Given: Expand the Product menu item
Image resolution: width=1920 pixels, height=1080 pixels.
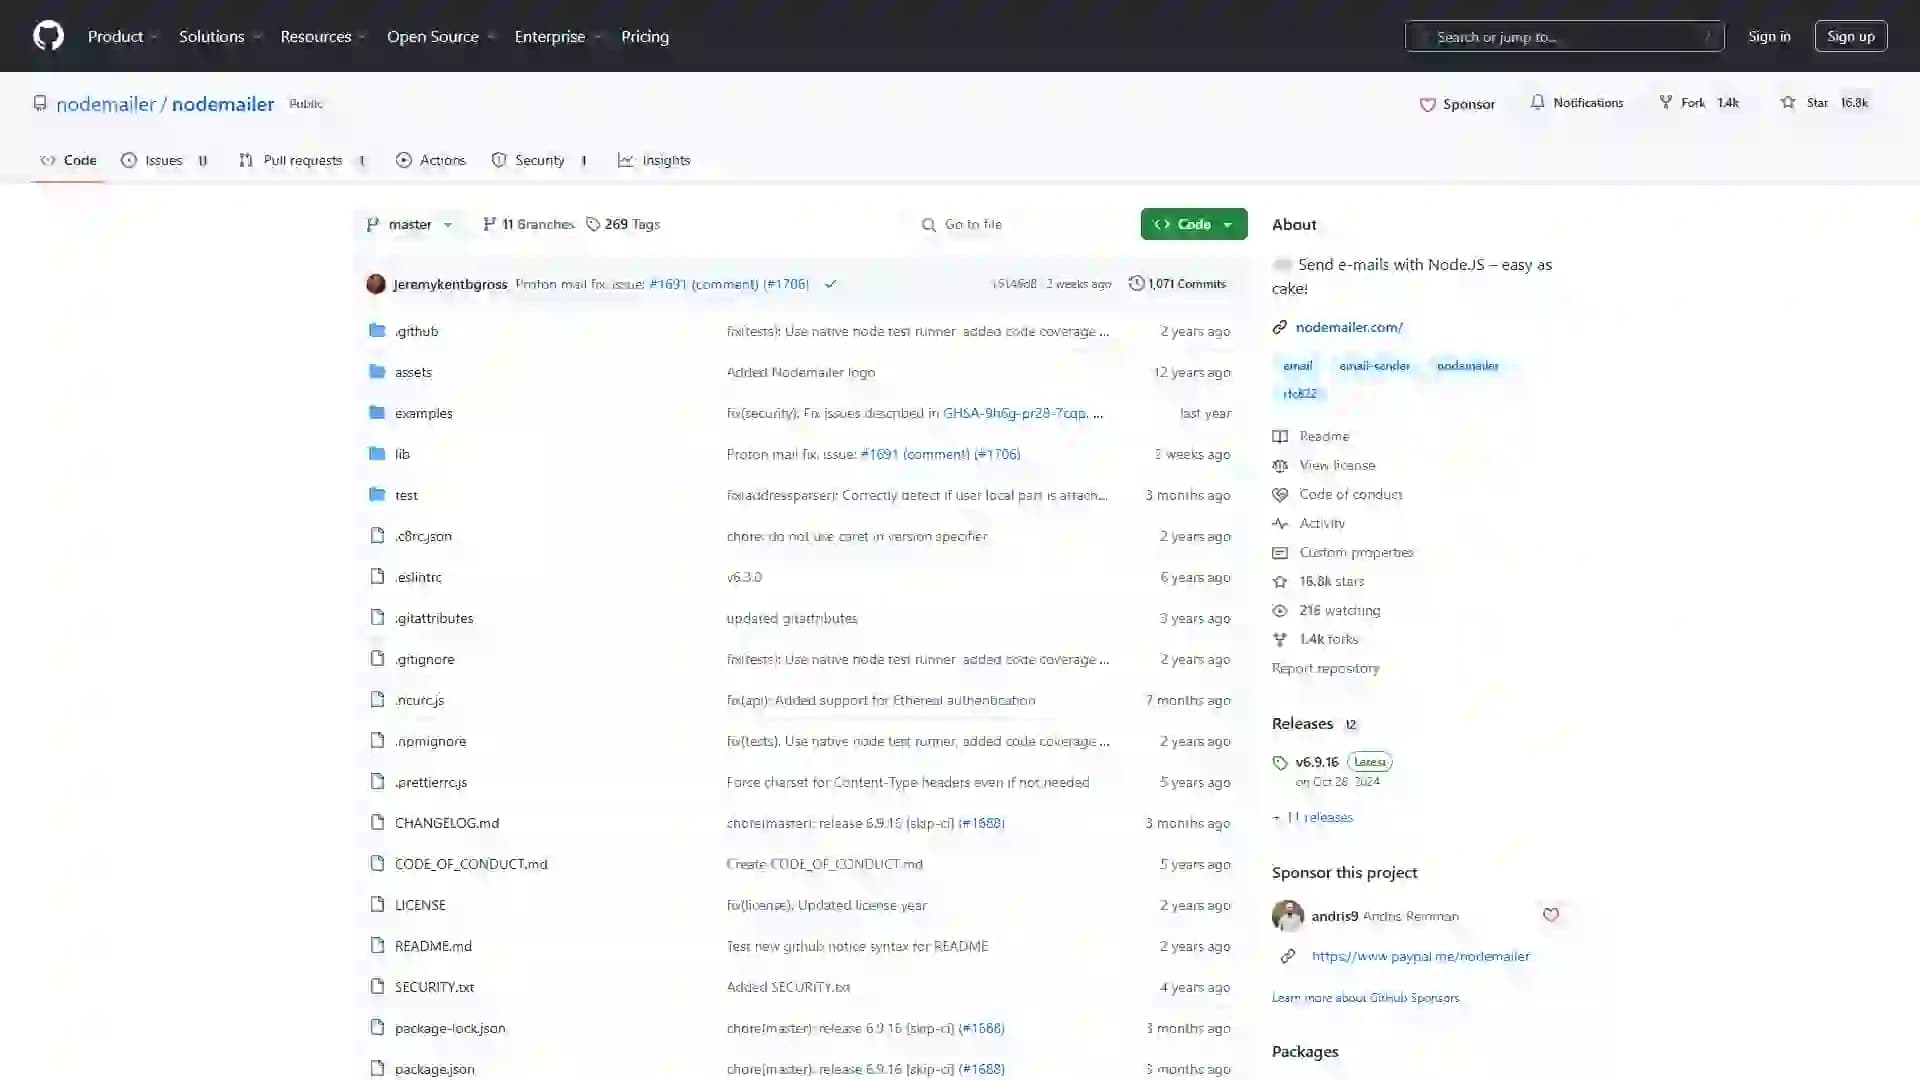Looking at the screenshot, I should (121, 36).
